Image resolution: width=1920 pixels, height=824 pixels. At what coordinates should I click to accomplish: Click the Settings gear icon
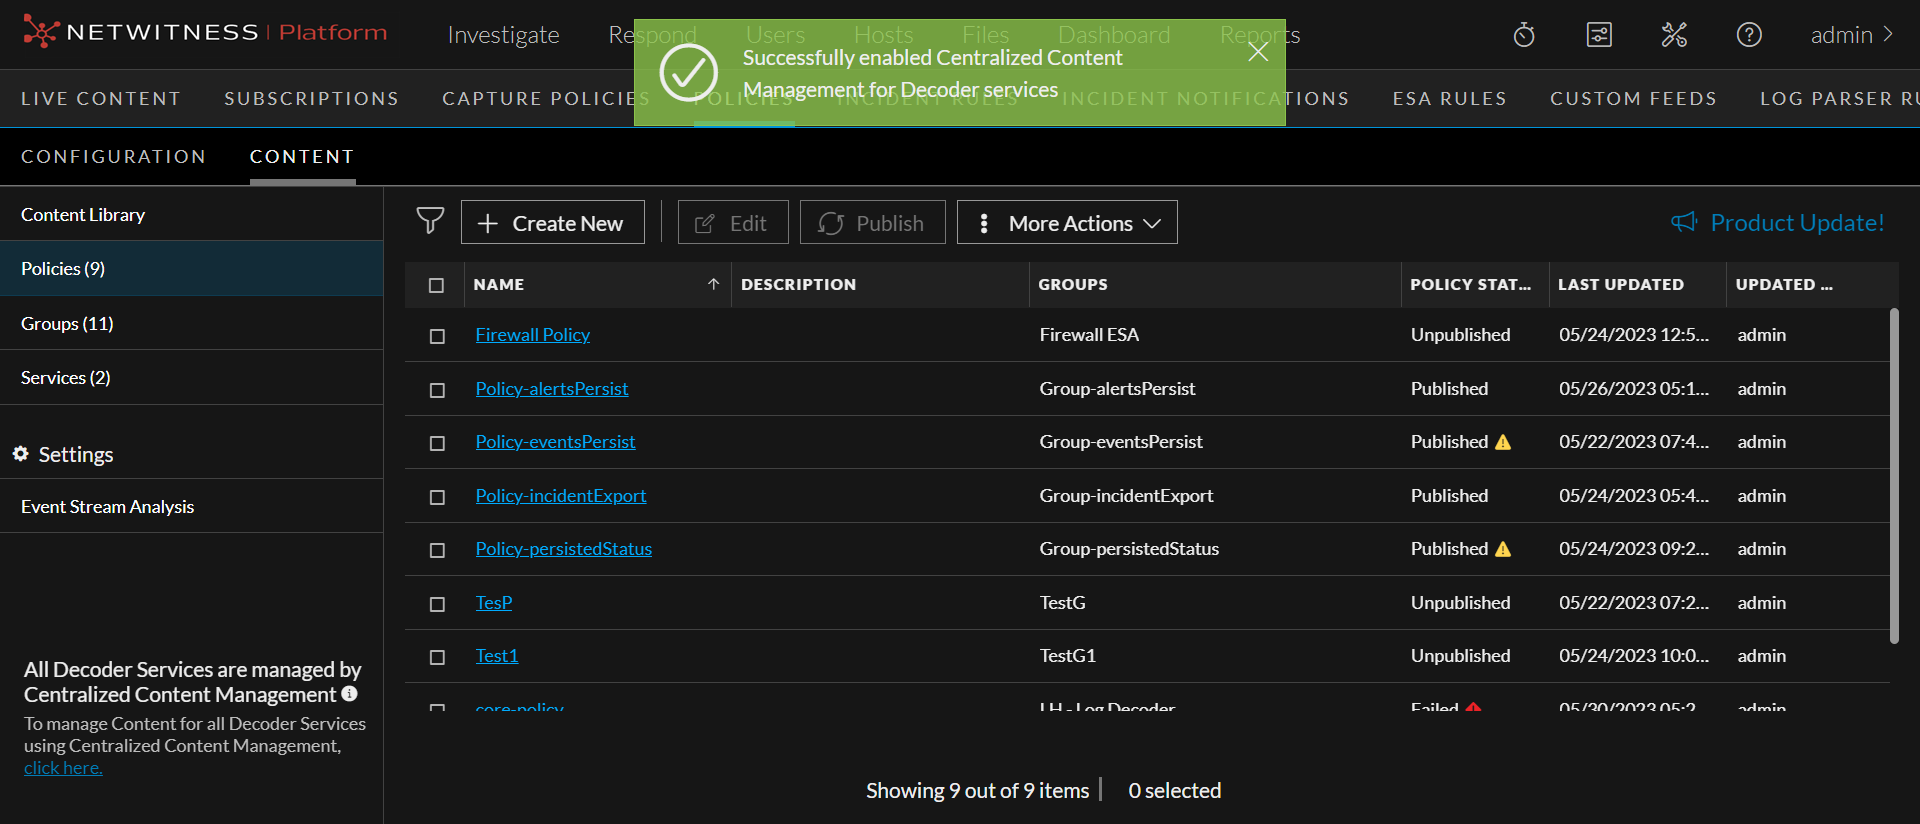tap(20, 454)
